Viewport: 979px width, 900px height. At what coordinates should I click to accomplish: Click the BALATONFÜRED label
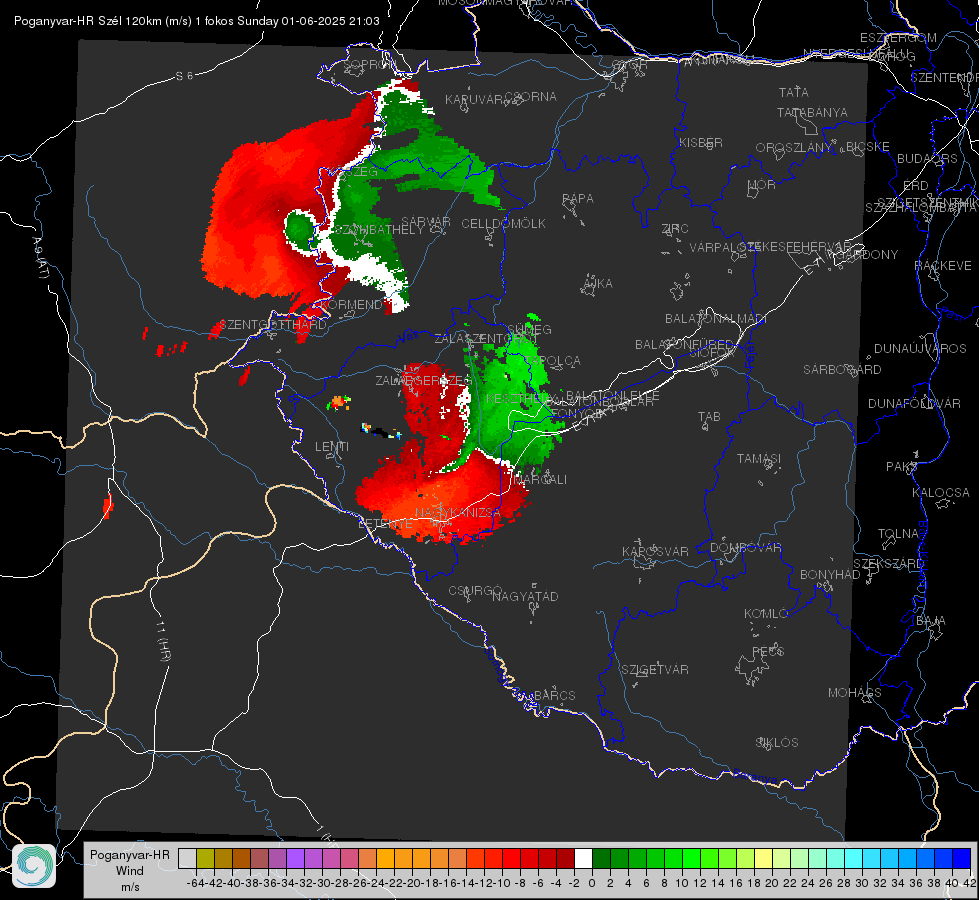click(x=684, y=345)
